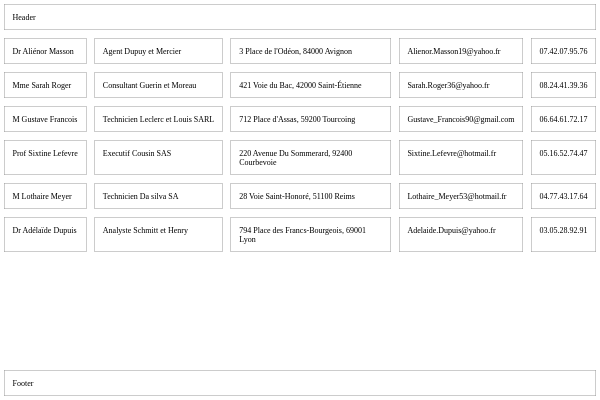Select Technicien Da silva SA cell

click(158, 196)
